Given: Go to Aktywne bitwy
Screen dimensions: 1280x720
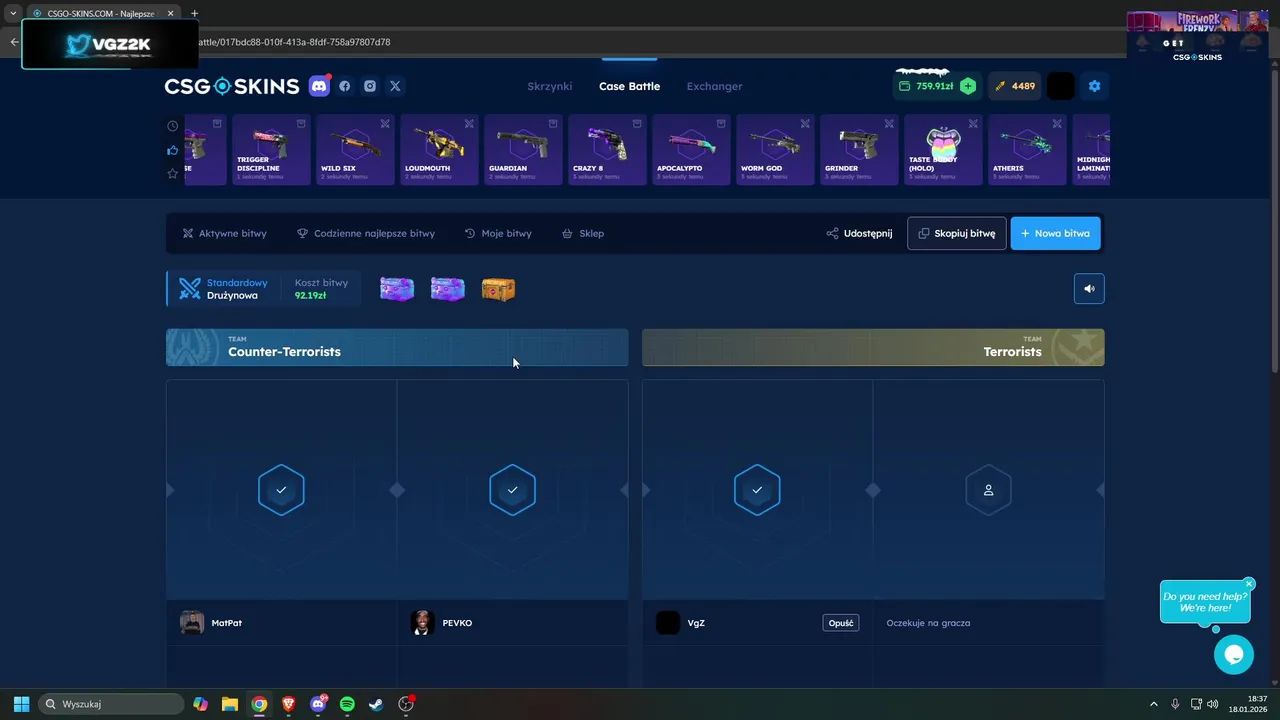Looking at the screenshot, I should tap(225, 233).
